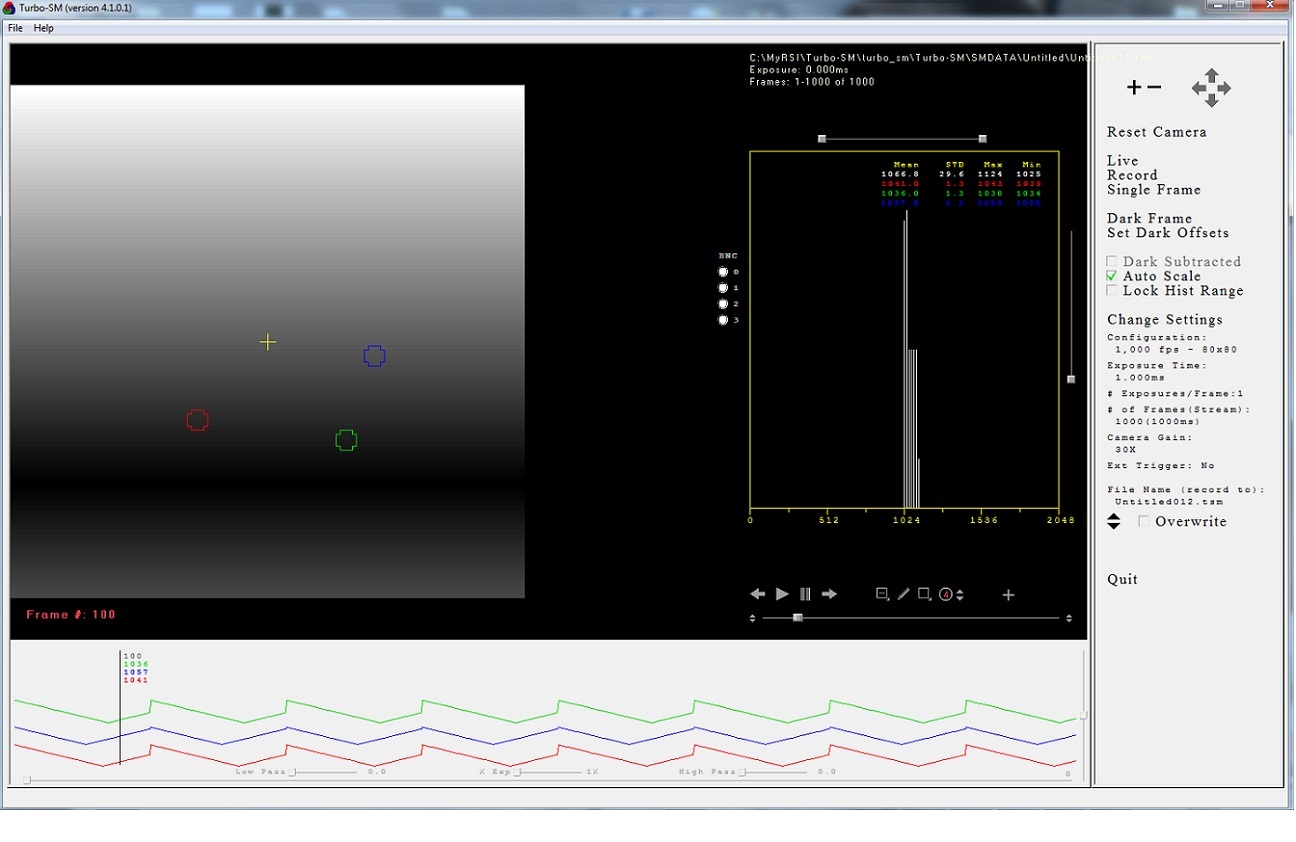Open the File menu
The height and width of the screenshot is (842, 1296).
(x=15, y=28)
